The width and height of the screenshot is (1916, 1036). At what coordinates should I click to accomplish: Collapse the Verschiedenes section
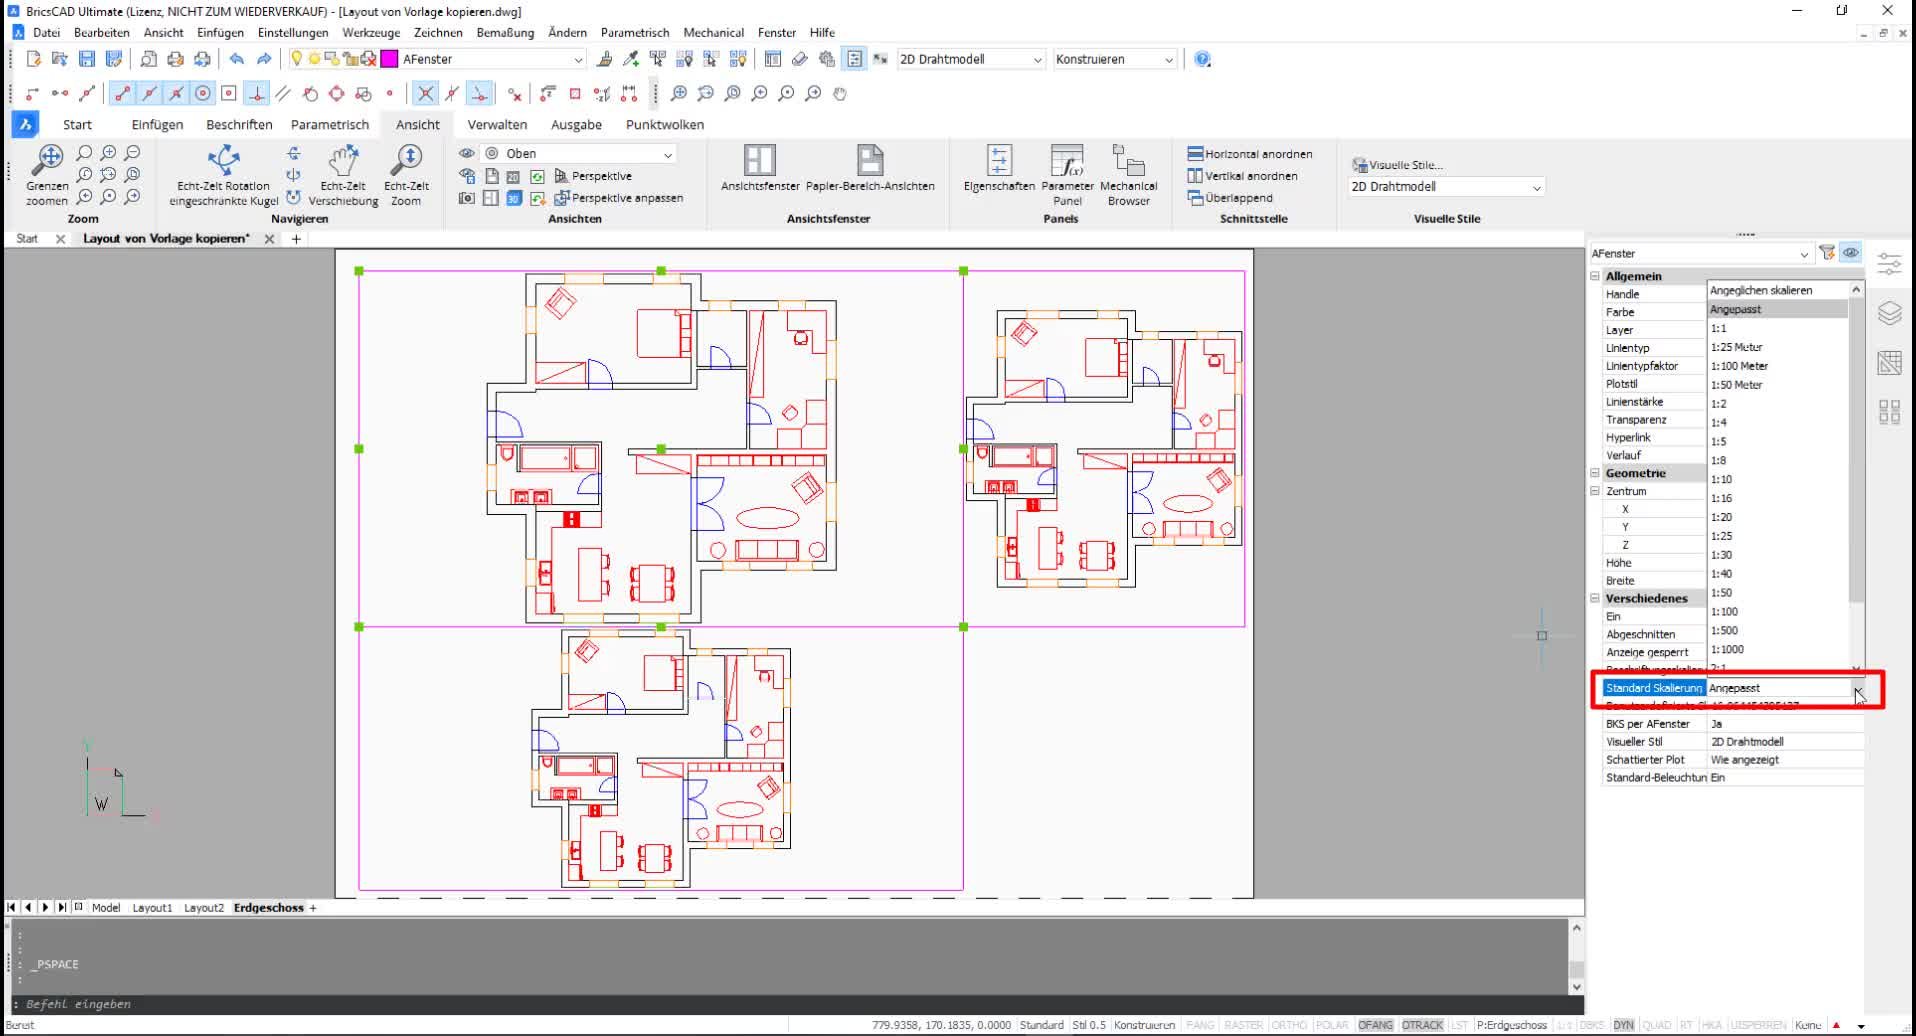tap(1596, 598)
